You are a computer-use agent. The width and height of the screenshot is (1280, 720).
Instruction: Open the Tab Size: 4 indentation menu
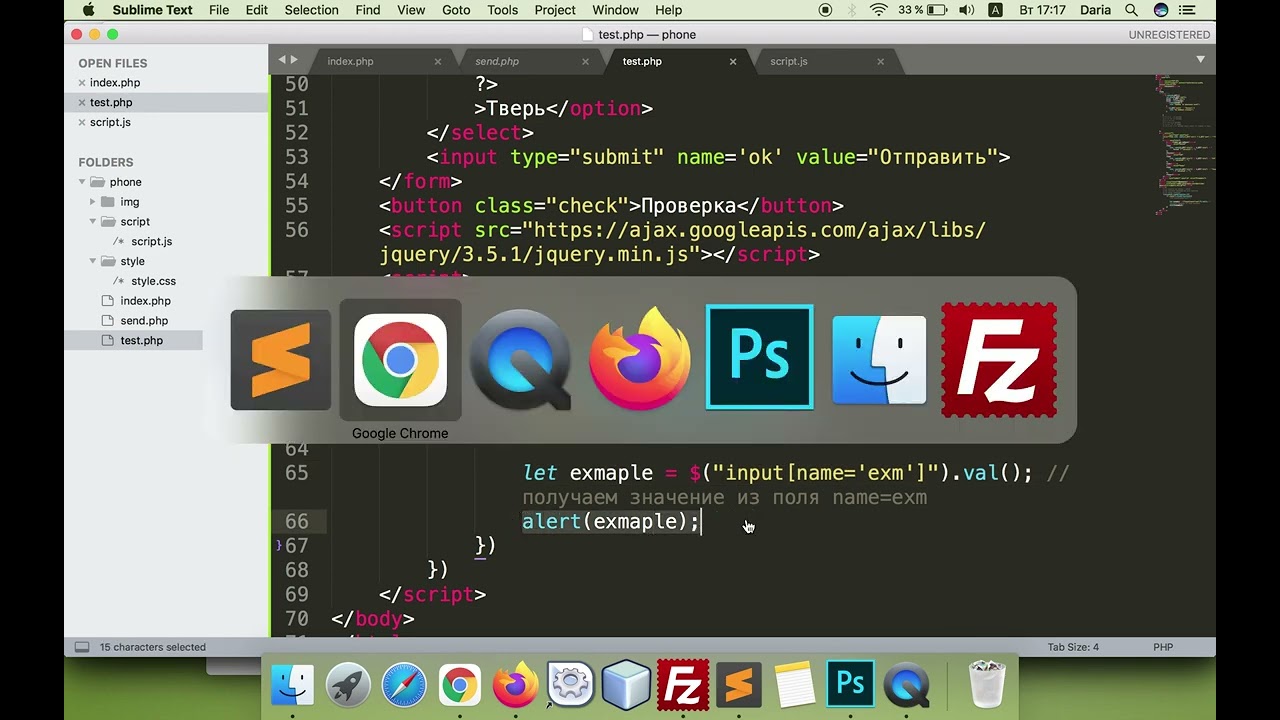coord(1073,647)
